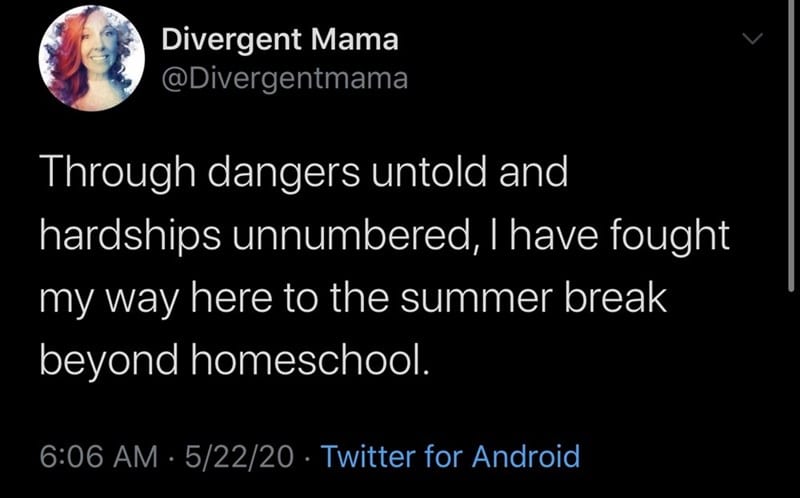Click the vertical scrollbar on right edge
The height and width of the screenshot is (498, 800).
[x=791, y=145]
